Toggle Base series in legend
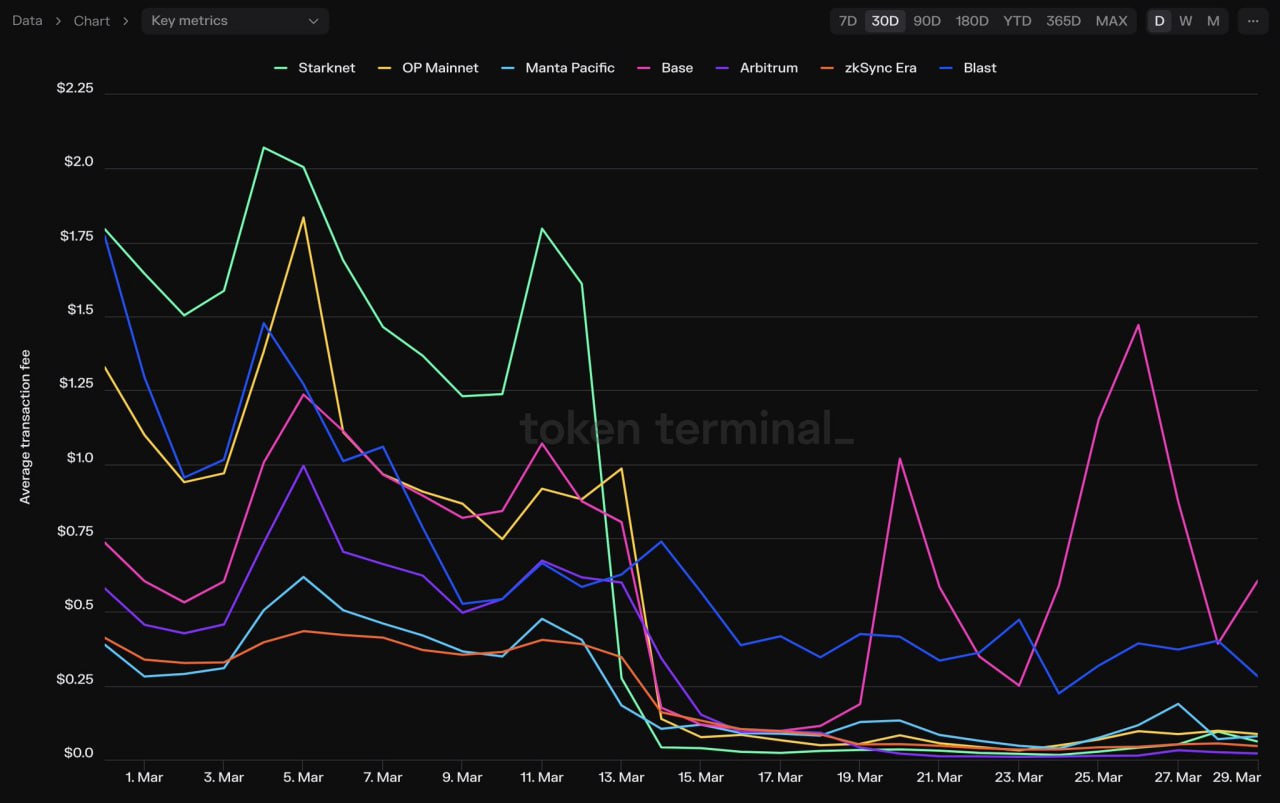1280x803 pixels. click(x=664, y=68)
